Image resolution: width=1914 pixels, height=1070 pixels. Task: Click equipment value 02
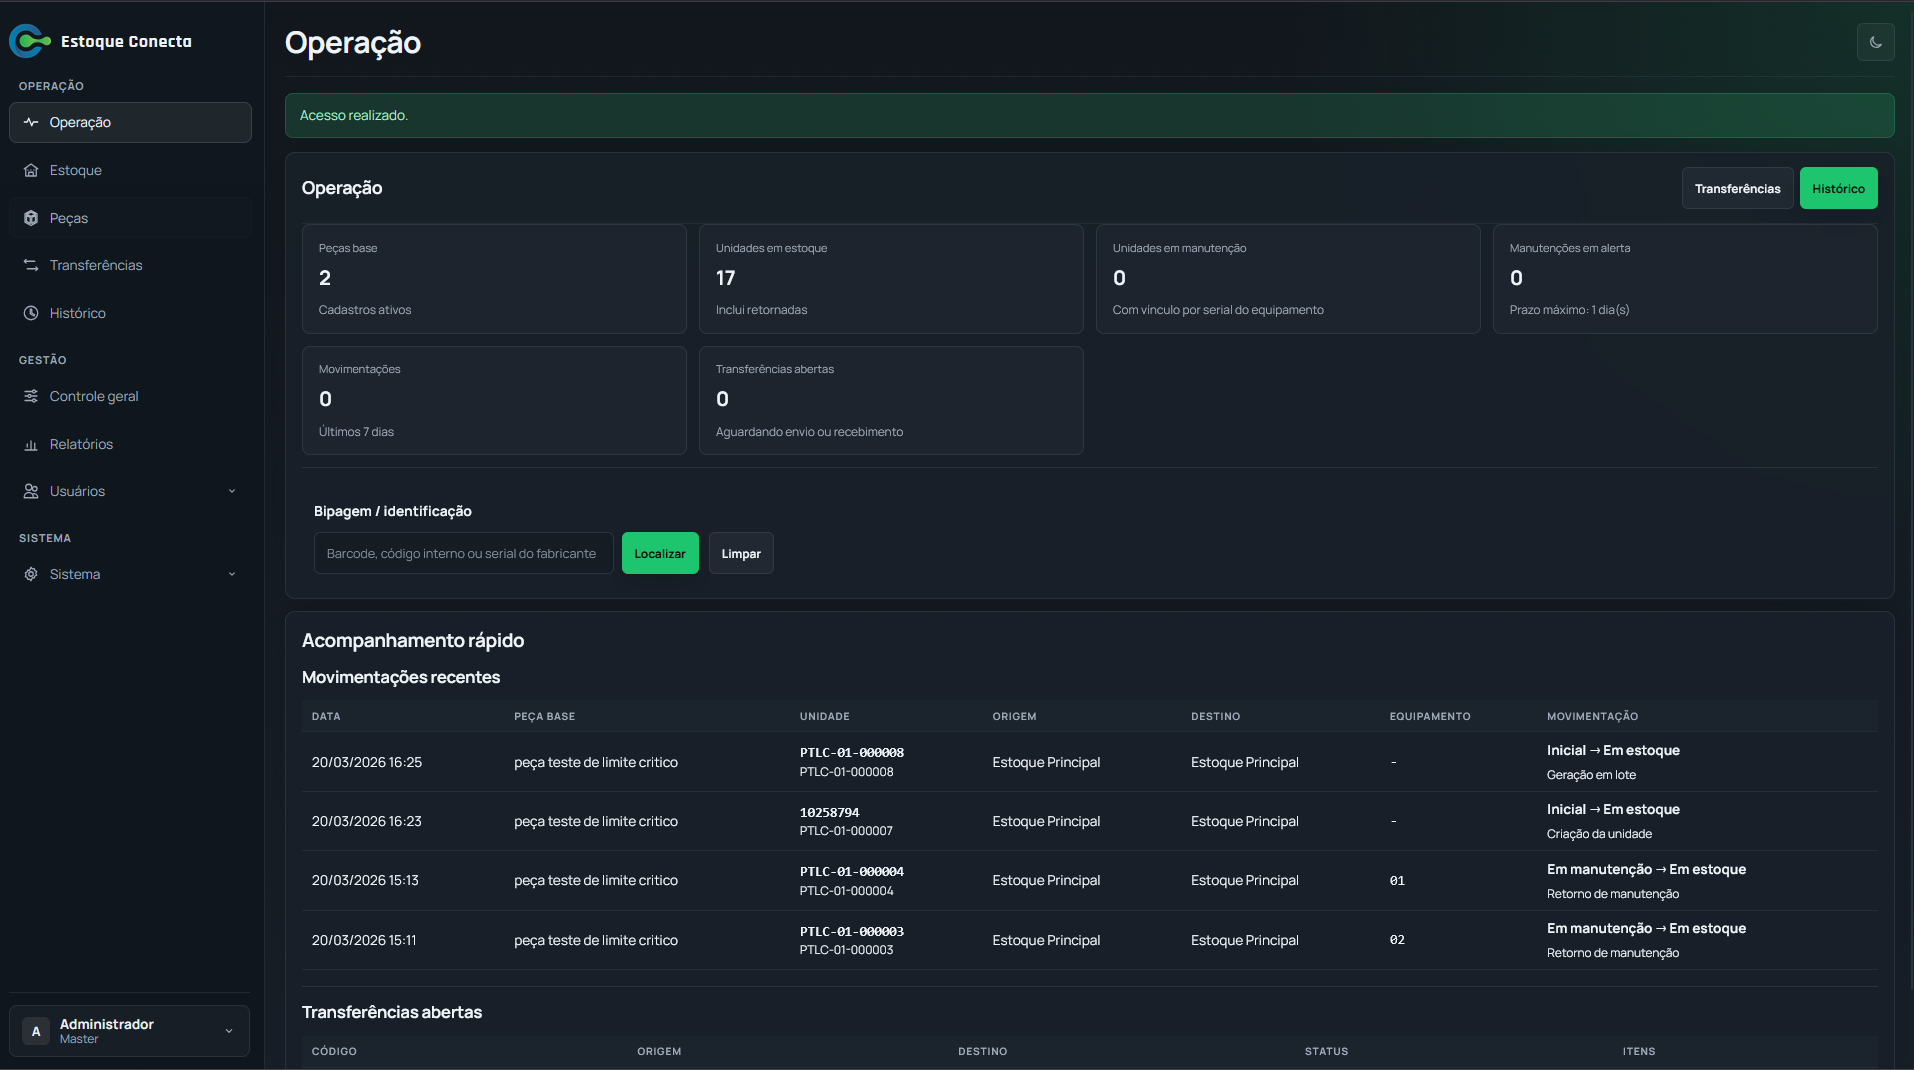point(1397,940)
